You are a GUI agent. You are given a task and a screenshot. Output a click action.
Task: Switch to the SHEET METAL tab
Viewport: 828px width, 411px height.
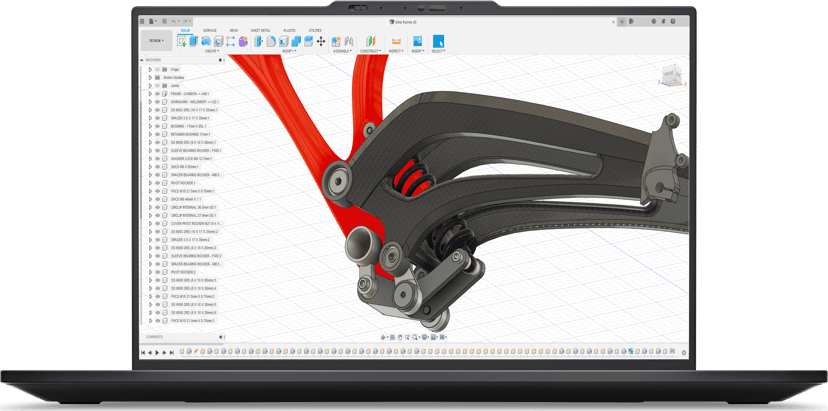point(260,31)
